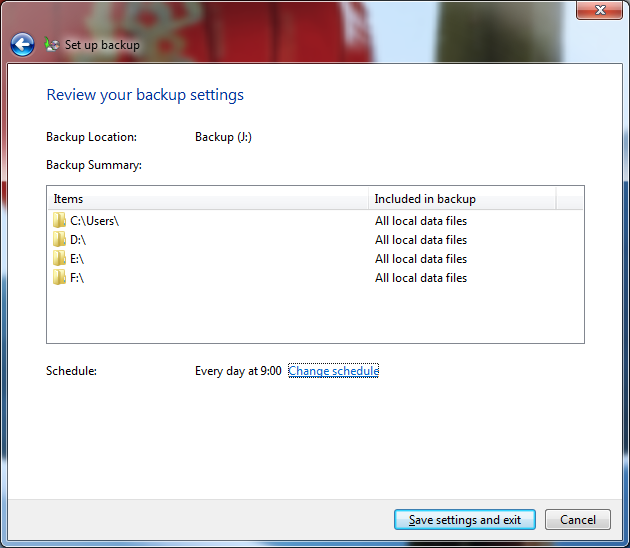This screenshot has width=630, height=548.
Task: Click All local data files in F:\ row
Action: (x=421, y=278)
